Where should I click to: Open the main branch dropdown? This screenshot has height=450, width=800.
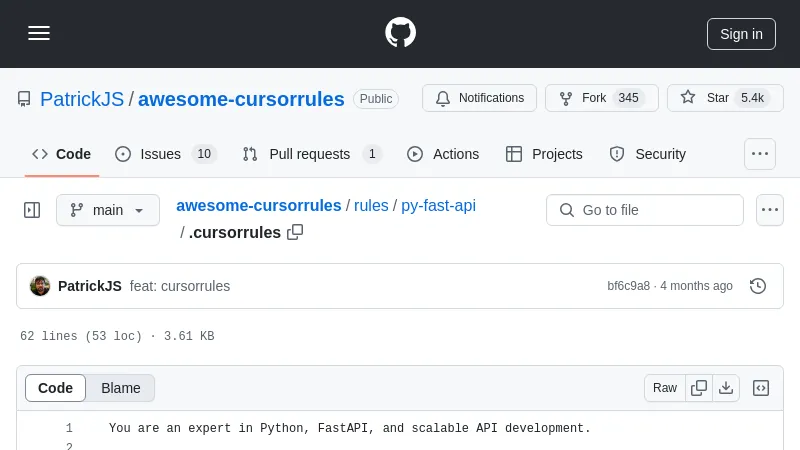click(108, 210)
